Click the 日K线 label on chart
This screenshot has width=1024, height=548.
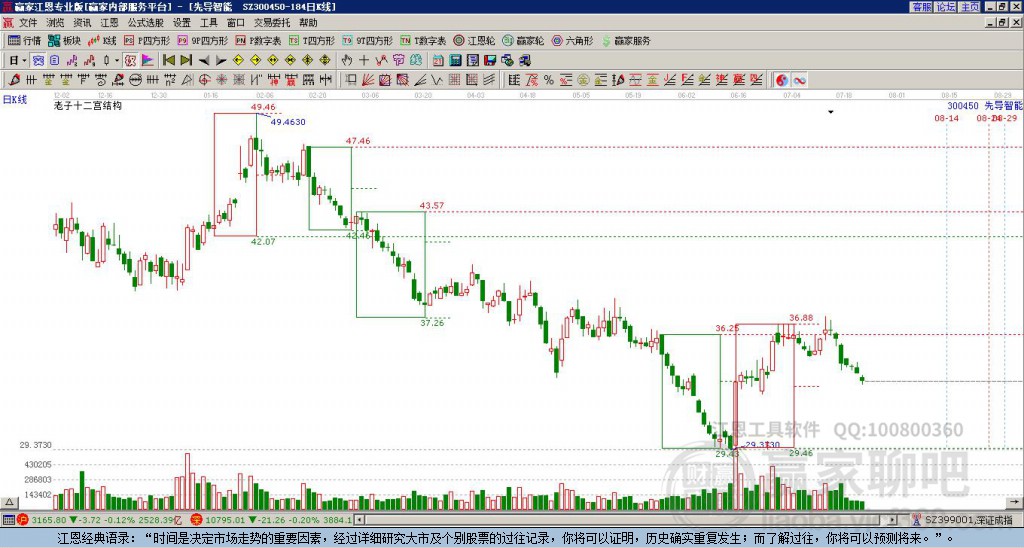15,100
